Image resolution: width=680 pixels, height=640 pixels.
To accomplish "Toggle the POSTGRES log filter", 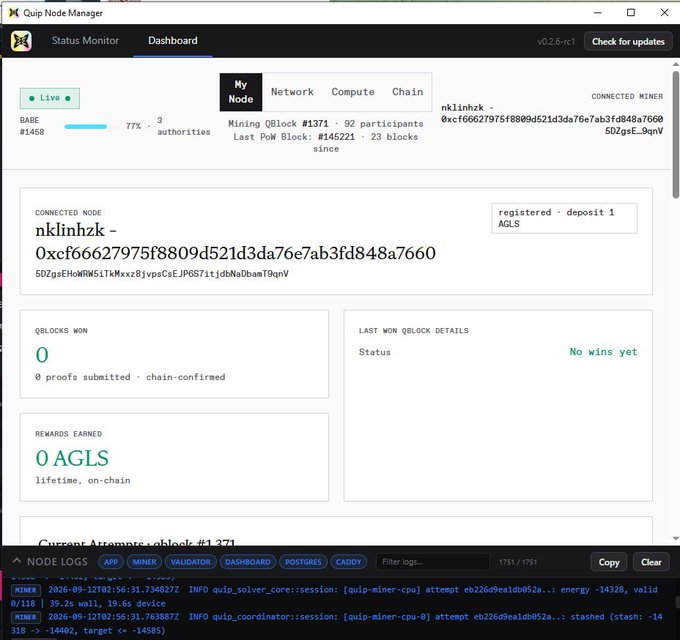I will click(x=303, y=562).
